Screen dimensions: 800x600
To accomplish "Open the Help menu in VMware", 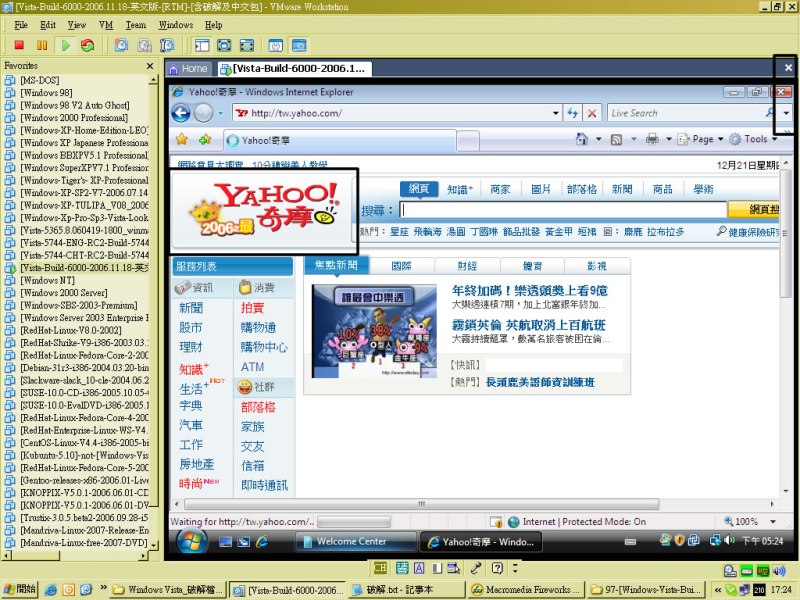I will pyautogui.click(x=213, y=25).
